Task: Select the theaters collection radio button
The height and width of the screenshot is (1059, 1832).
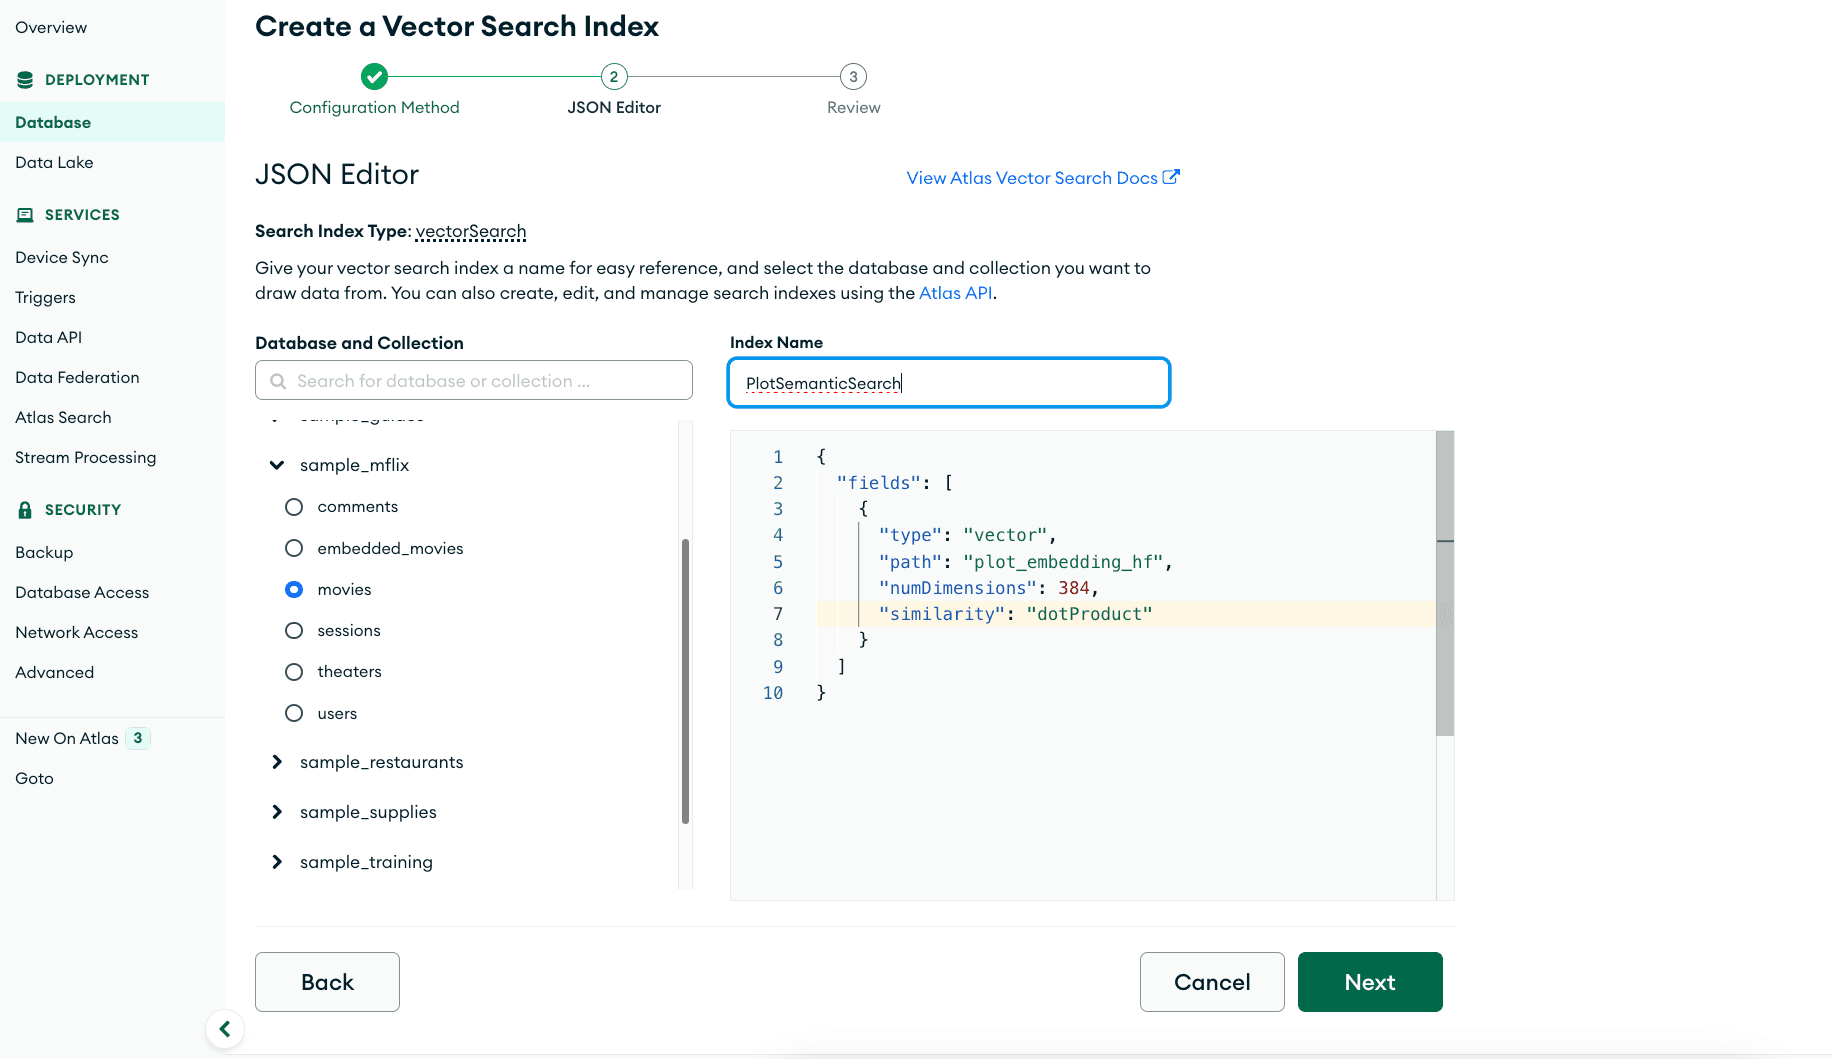Action: pos(294,672)
